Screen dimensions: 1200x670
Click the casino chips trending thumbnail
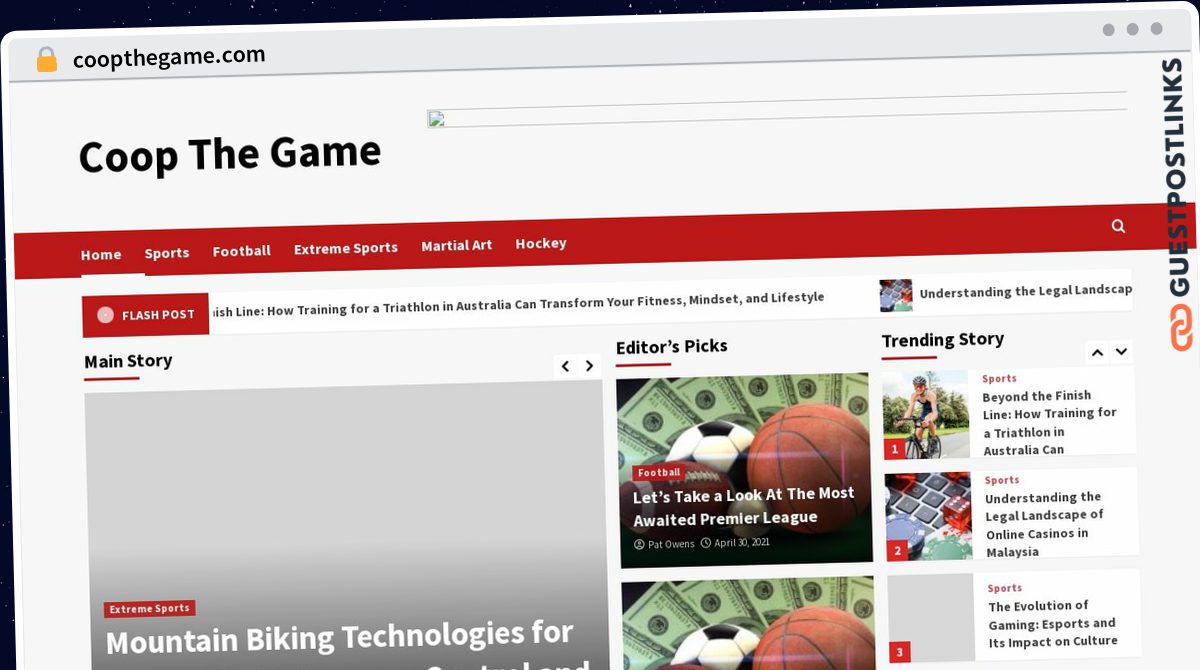click(x=928, y=516)
